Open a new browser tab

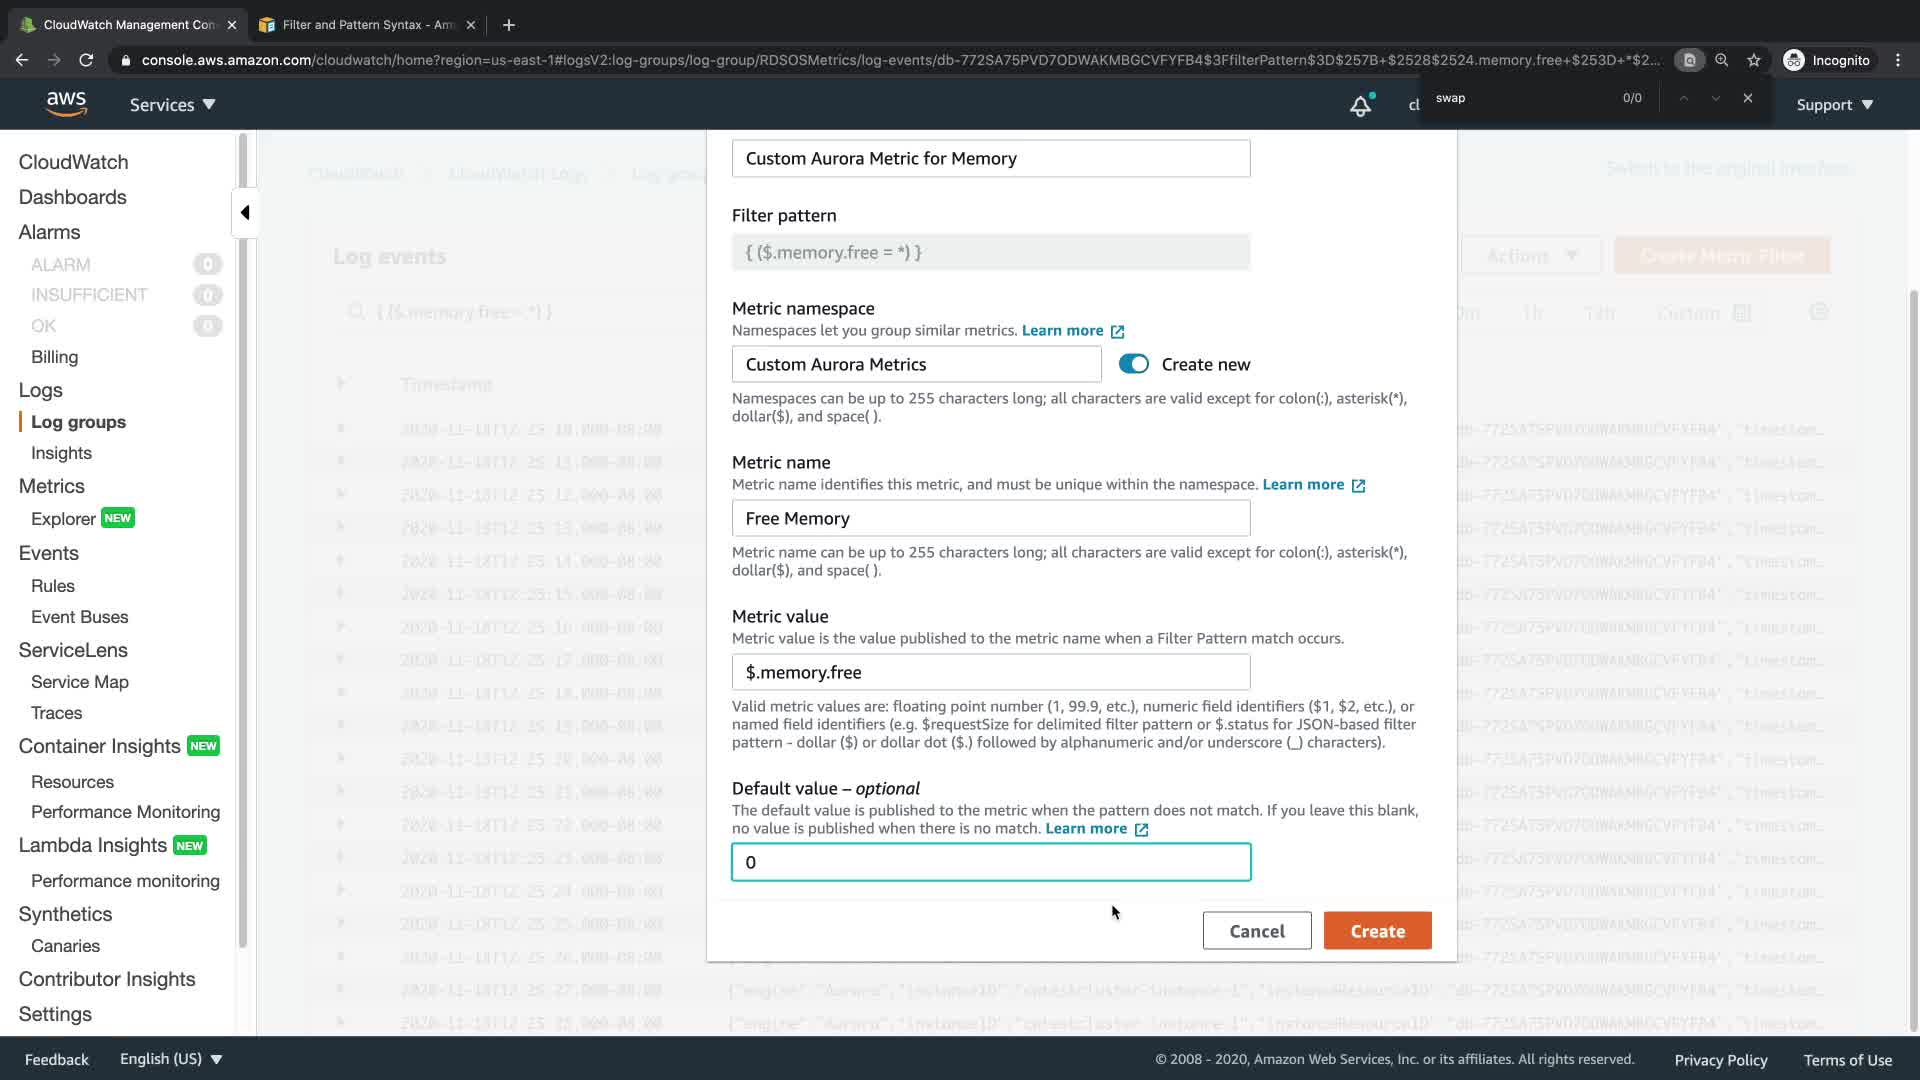tap(508, 25)
